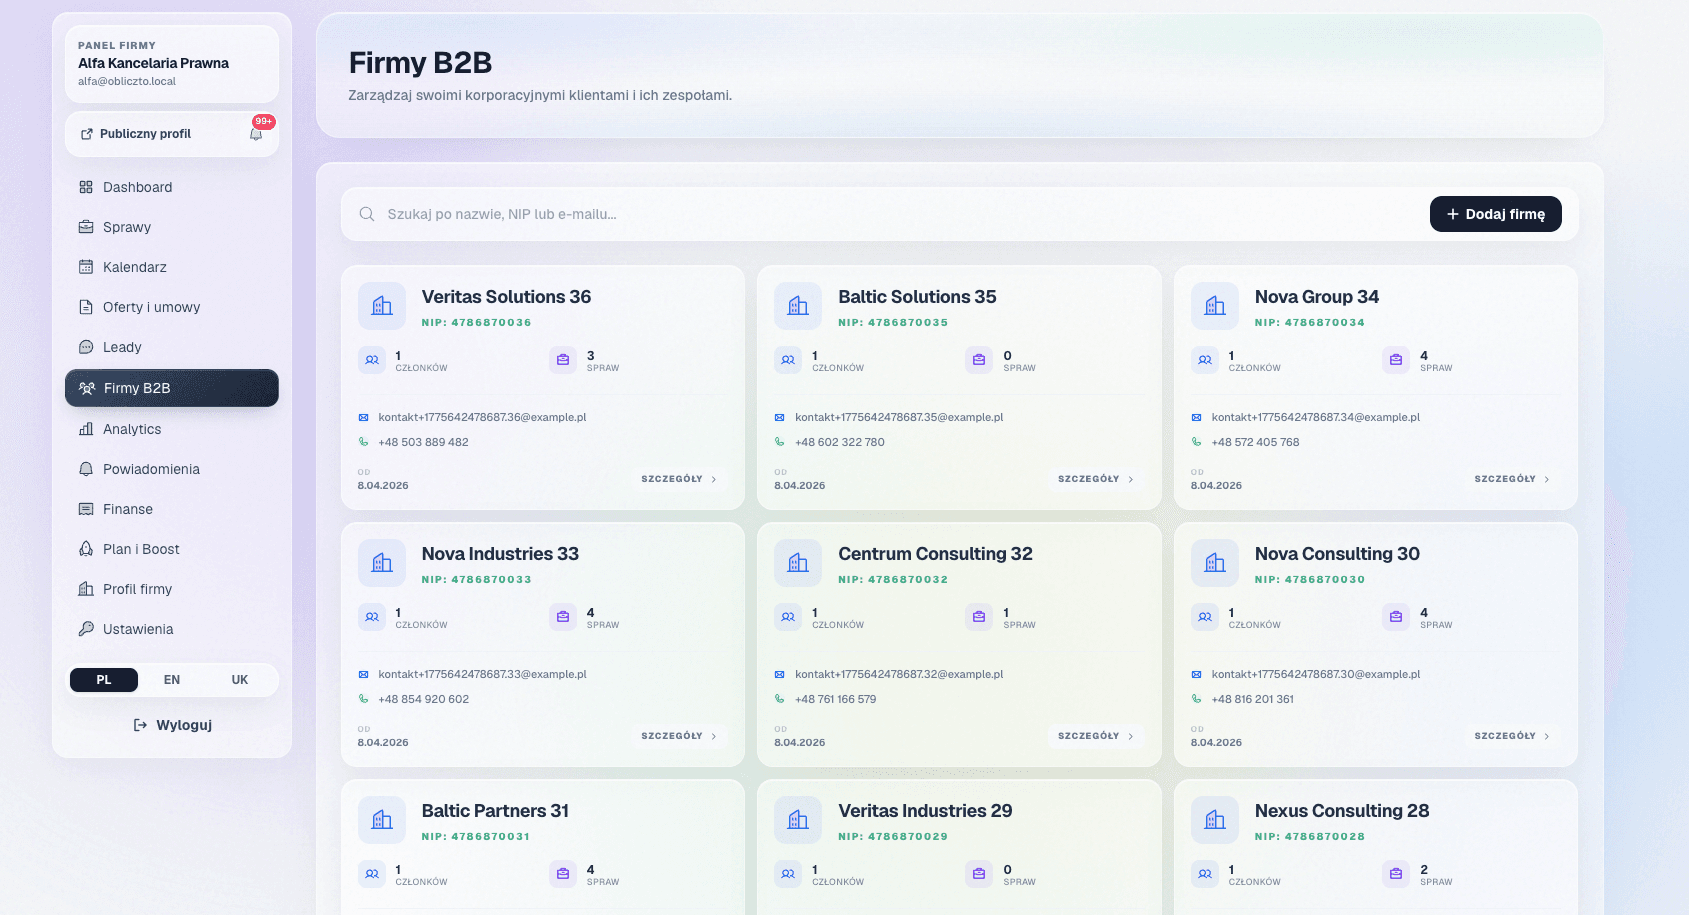Open Kalendarz via its calendar icon
This screenshot has height=915, width=1689.
click(87, 267)
